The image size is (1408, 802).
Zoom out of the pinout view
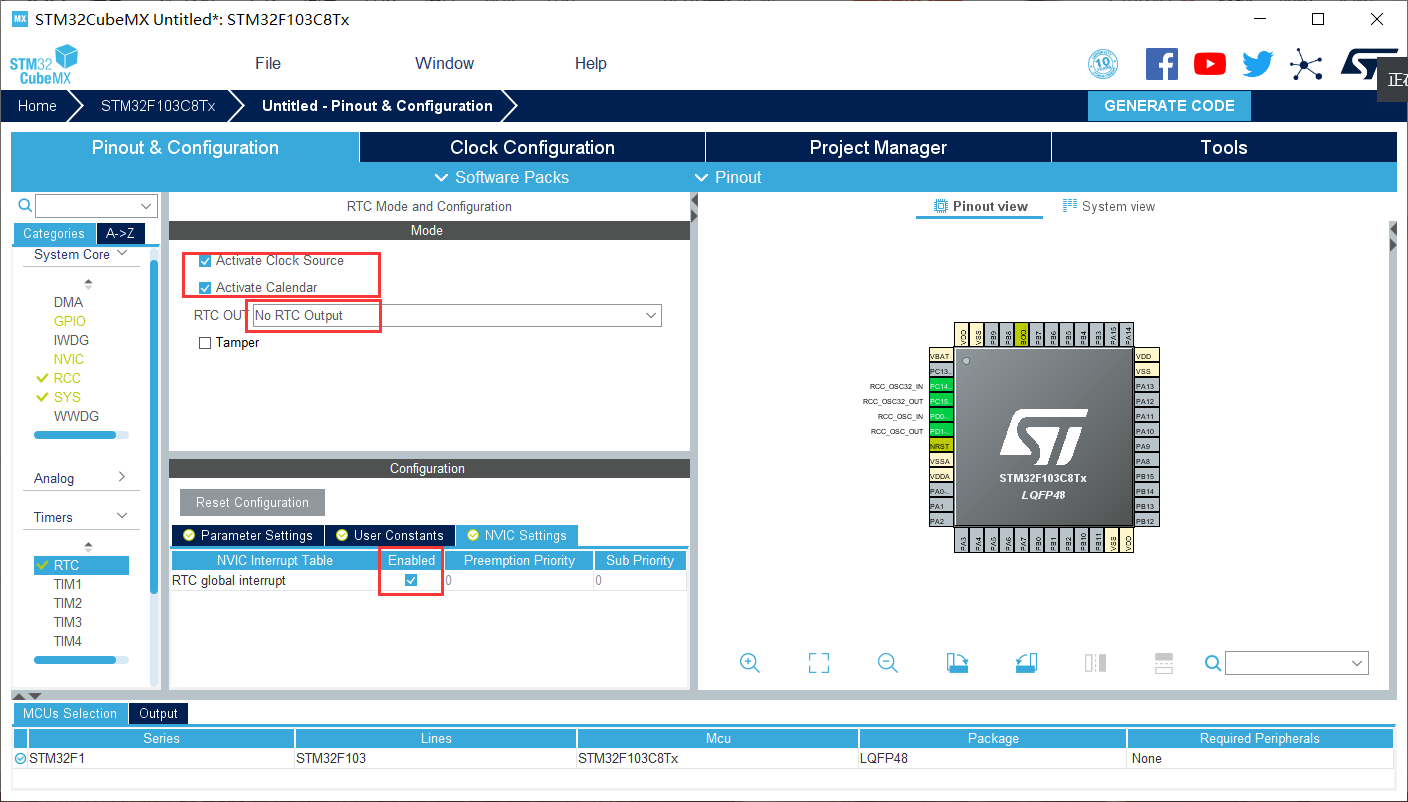pos(887,662)
